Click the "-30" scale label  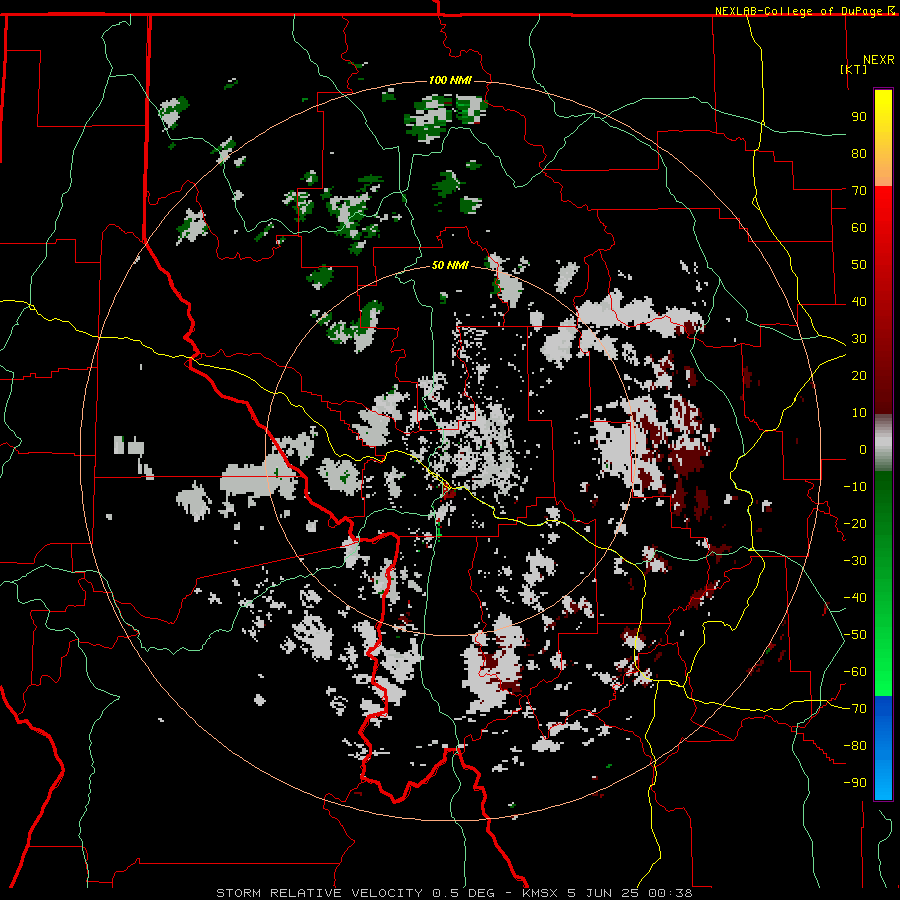tap(855, 561)
